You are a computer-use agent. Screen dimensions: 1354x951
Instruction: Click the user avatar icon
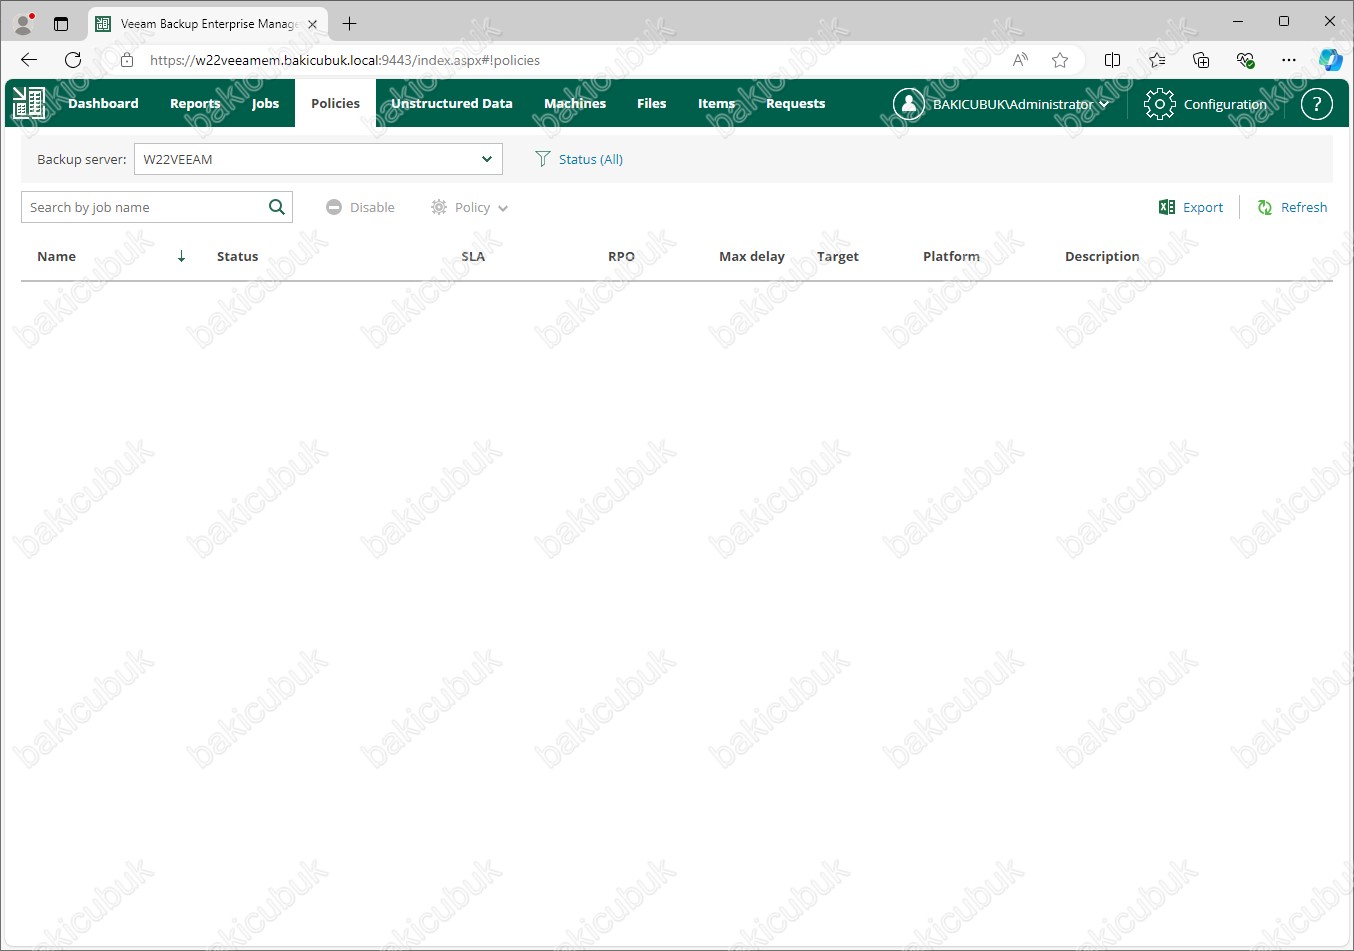(908, 104)
